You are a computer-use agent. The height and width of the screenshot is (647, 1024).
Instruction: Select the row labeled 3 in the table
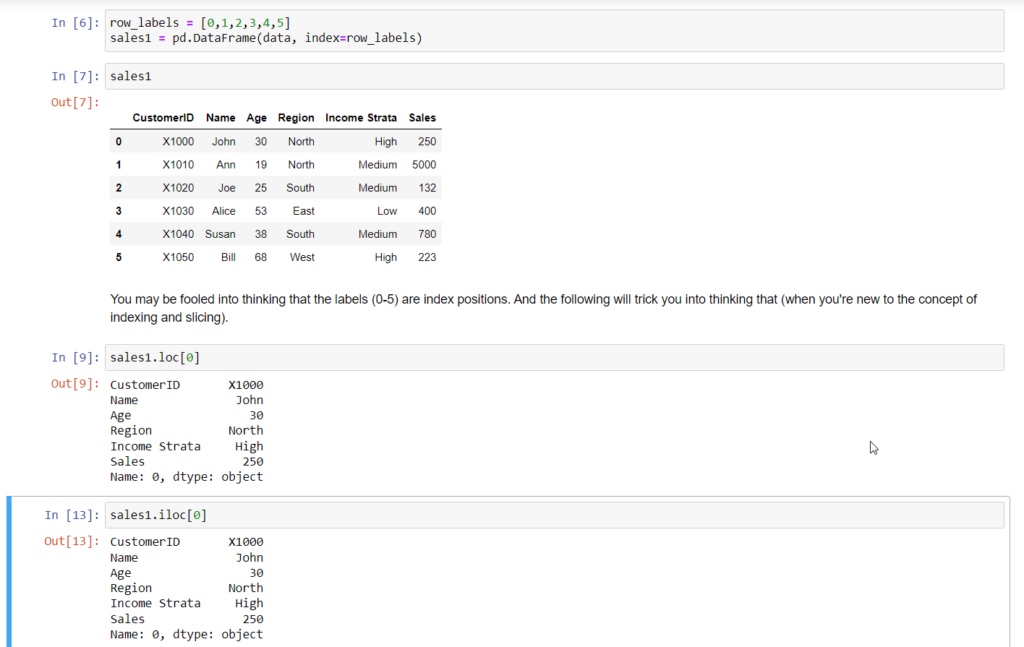click(118, 210)
